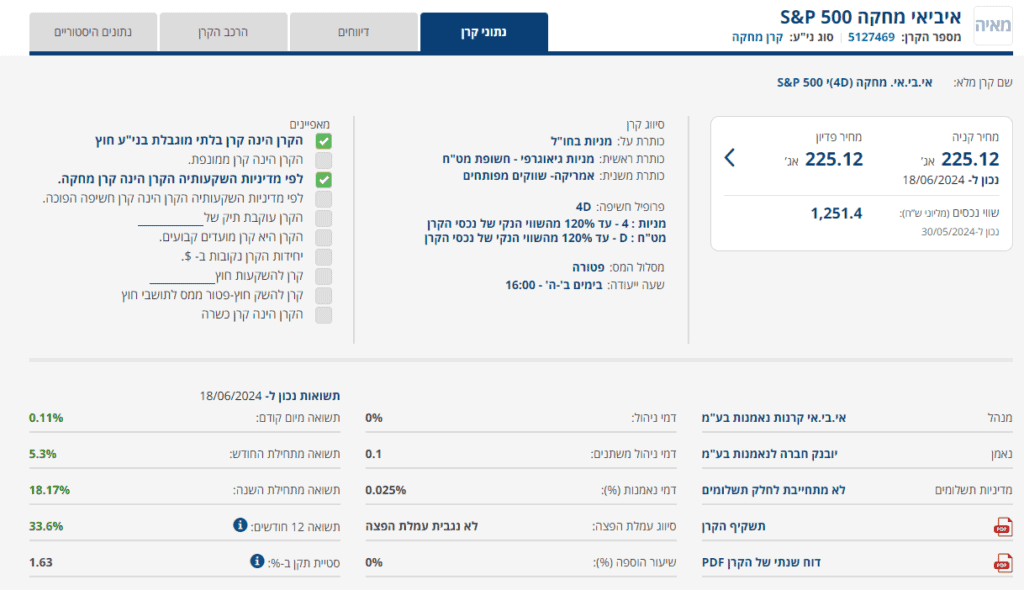Click the קרן מחקה type link
Screen dimensions: 1024x590
click(x=758, y=37)
